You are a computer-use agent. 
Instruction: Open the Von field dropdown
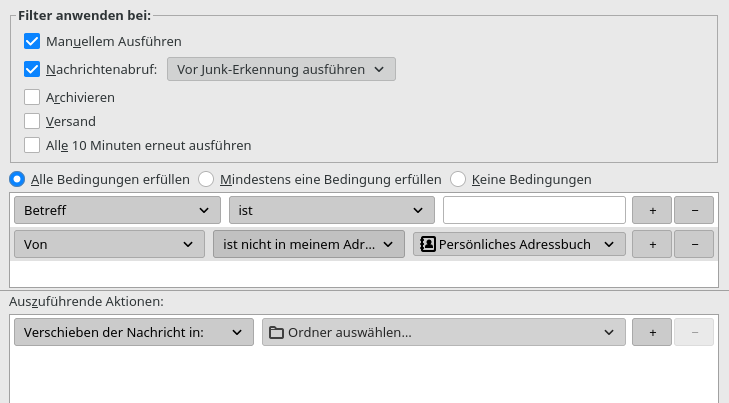click(109, 244)
